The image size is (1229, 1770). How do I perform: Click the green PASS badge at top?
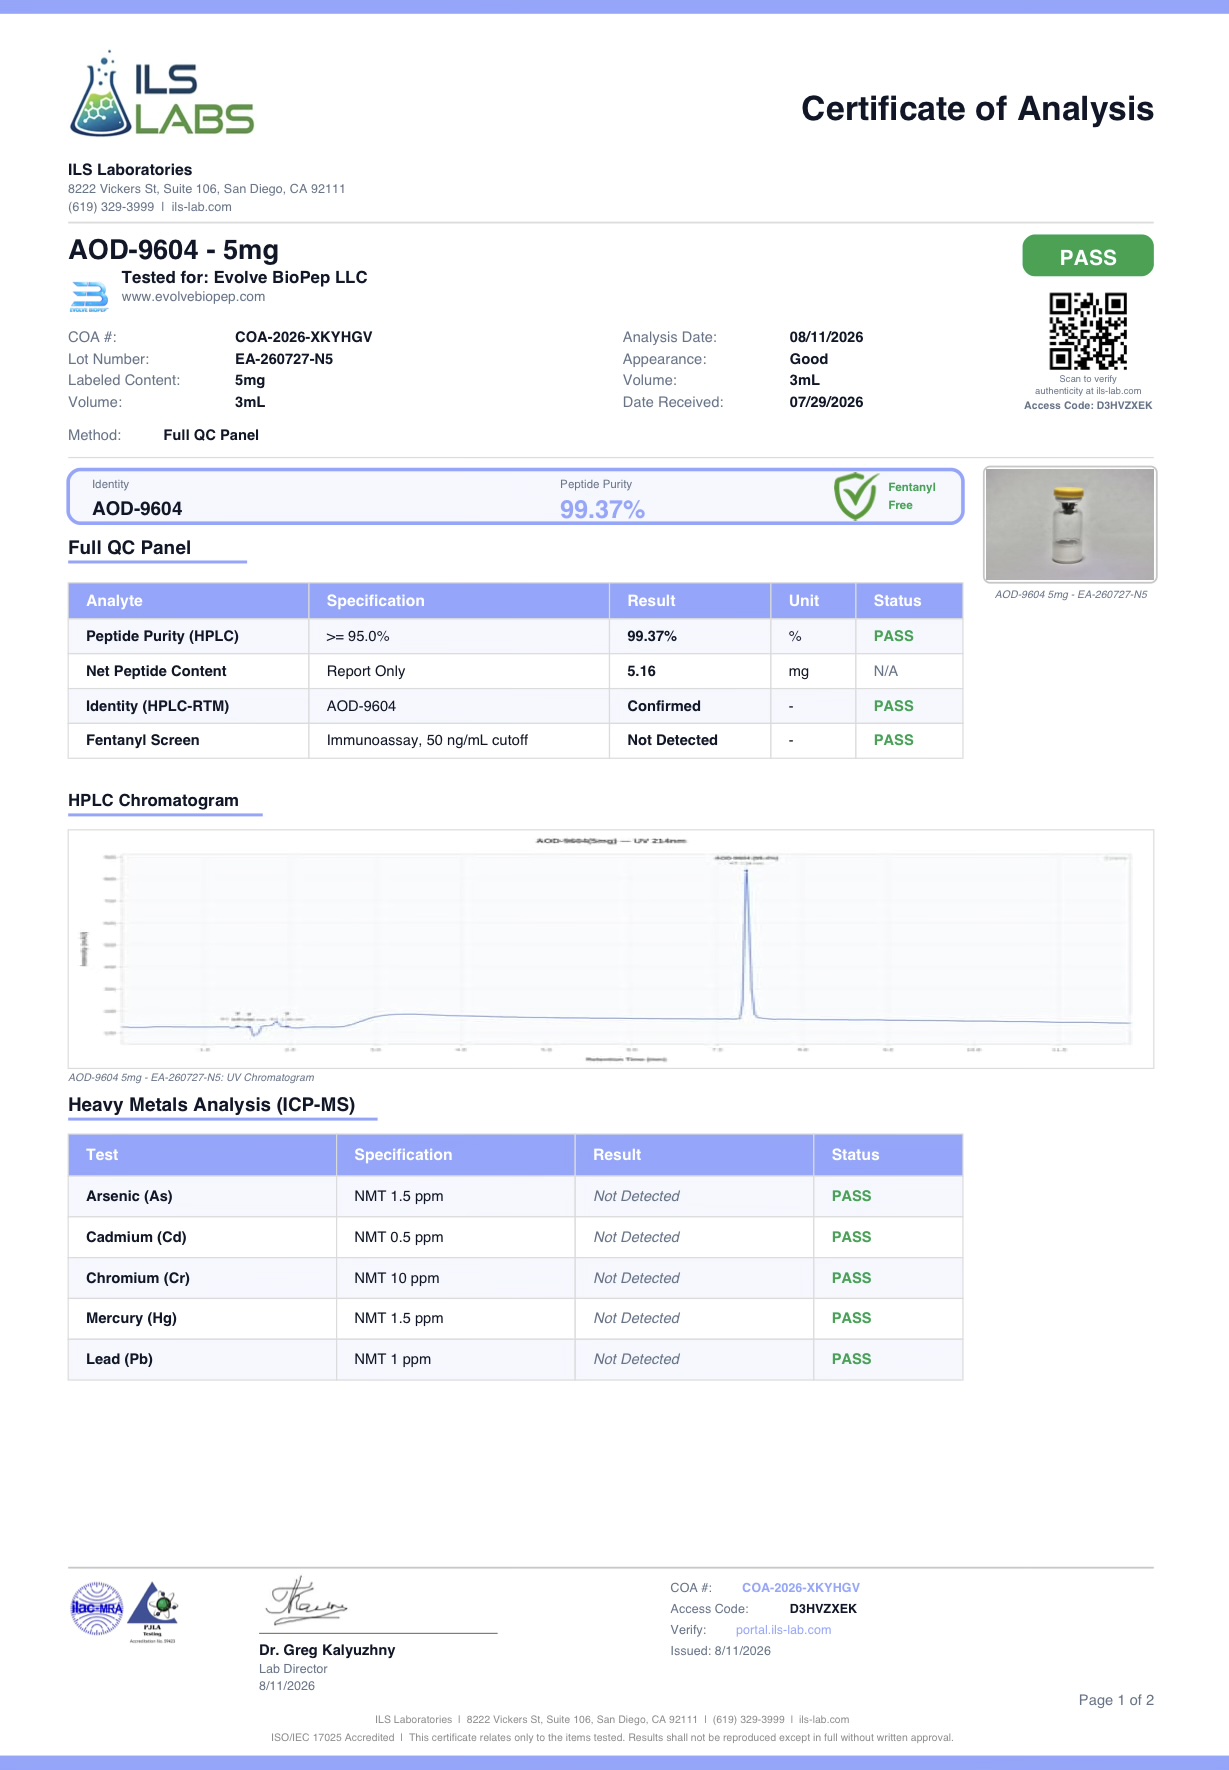coord(1088,256)
